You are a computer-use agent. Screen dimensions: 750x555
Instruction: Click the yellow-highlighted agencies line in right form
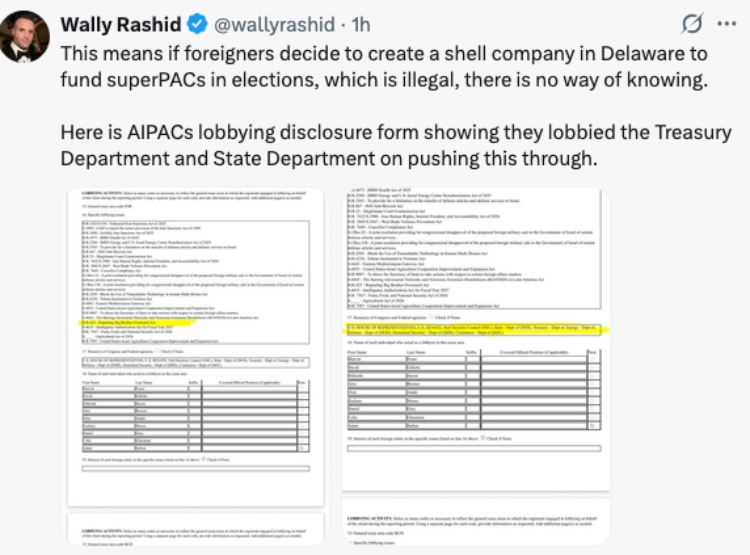coord(477,330)
